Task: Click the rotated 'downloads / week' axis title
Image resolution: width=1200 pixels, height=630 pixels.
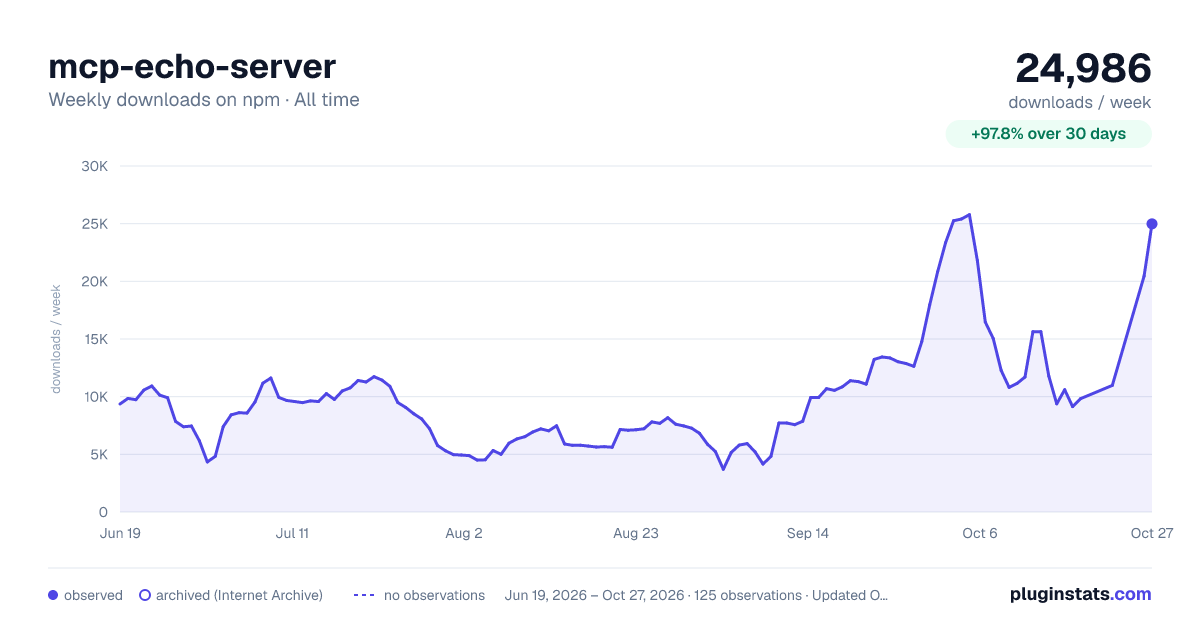Action: tap(57, 339)
